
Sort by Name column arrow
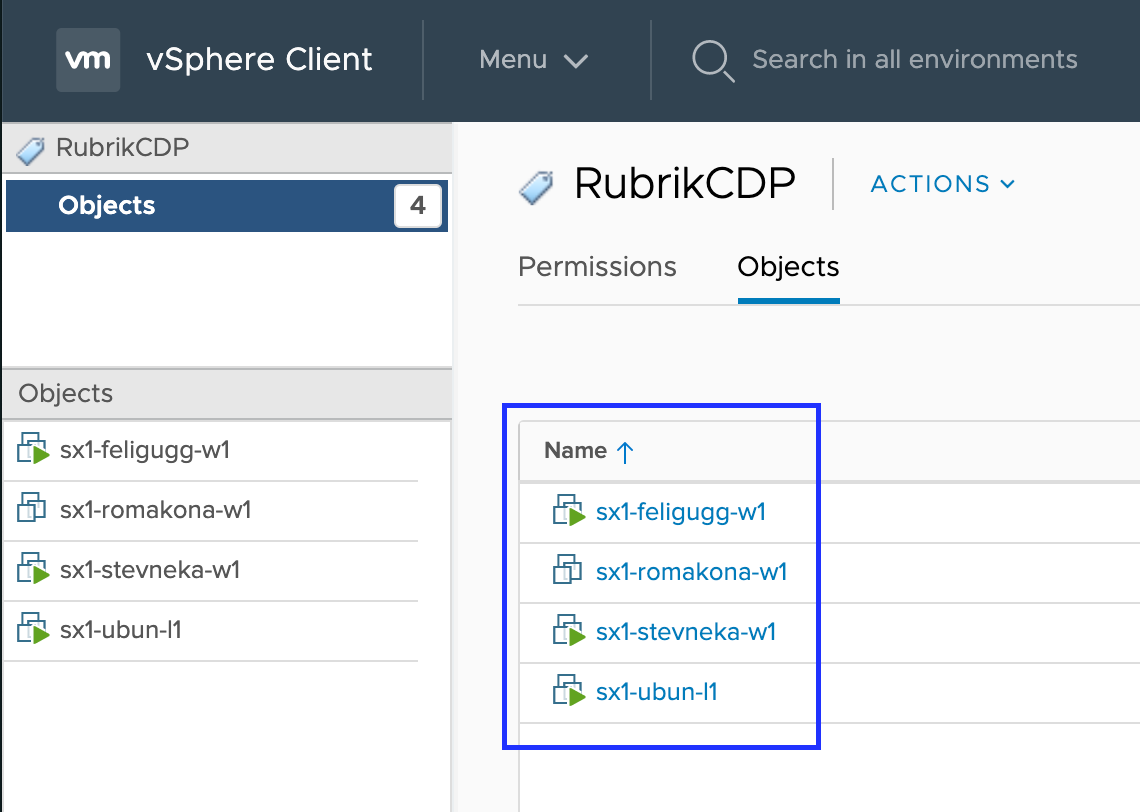(x=625, y=452)
